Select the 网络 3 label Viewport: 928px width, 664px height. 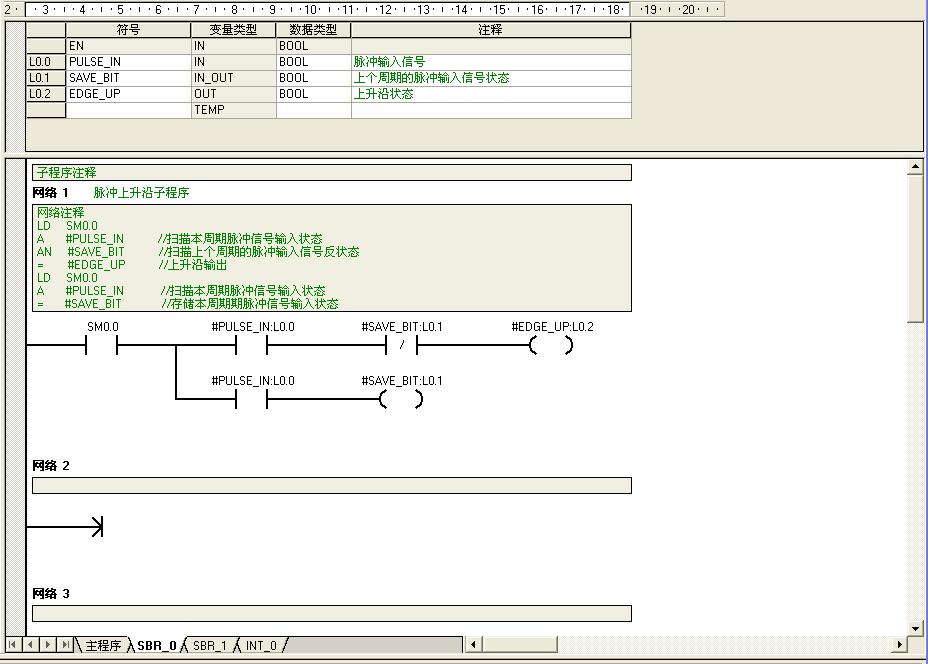point(51,594)
